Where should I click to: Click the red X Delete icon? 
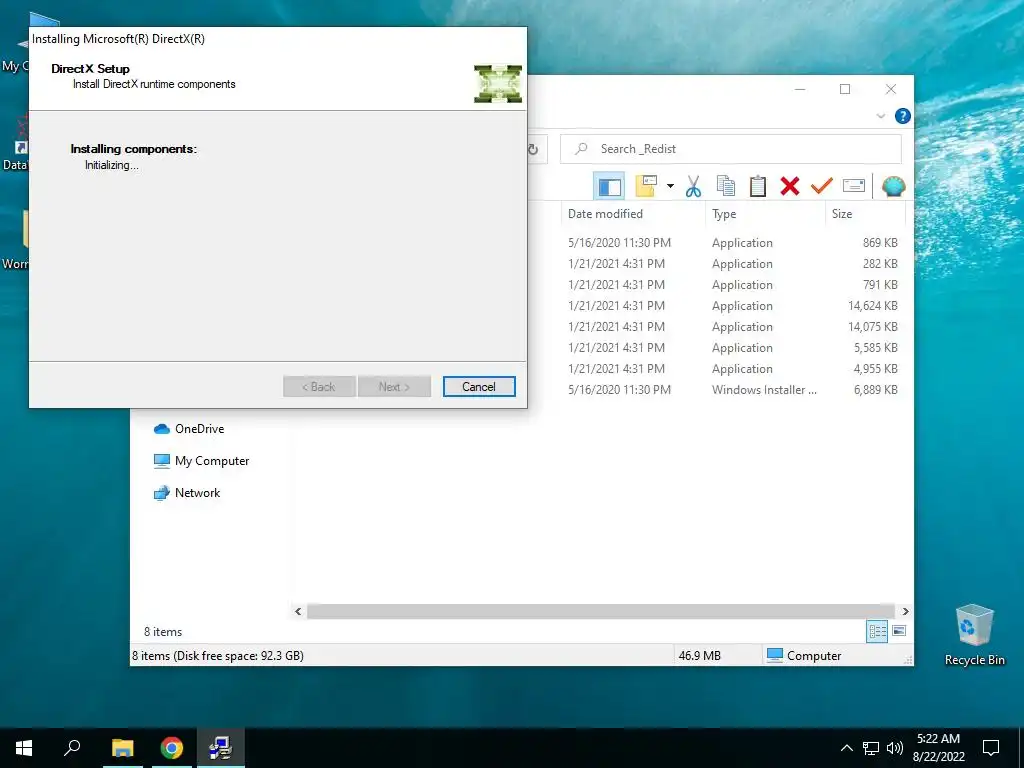790,186
